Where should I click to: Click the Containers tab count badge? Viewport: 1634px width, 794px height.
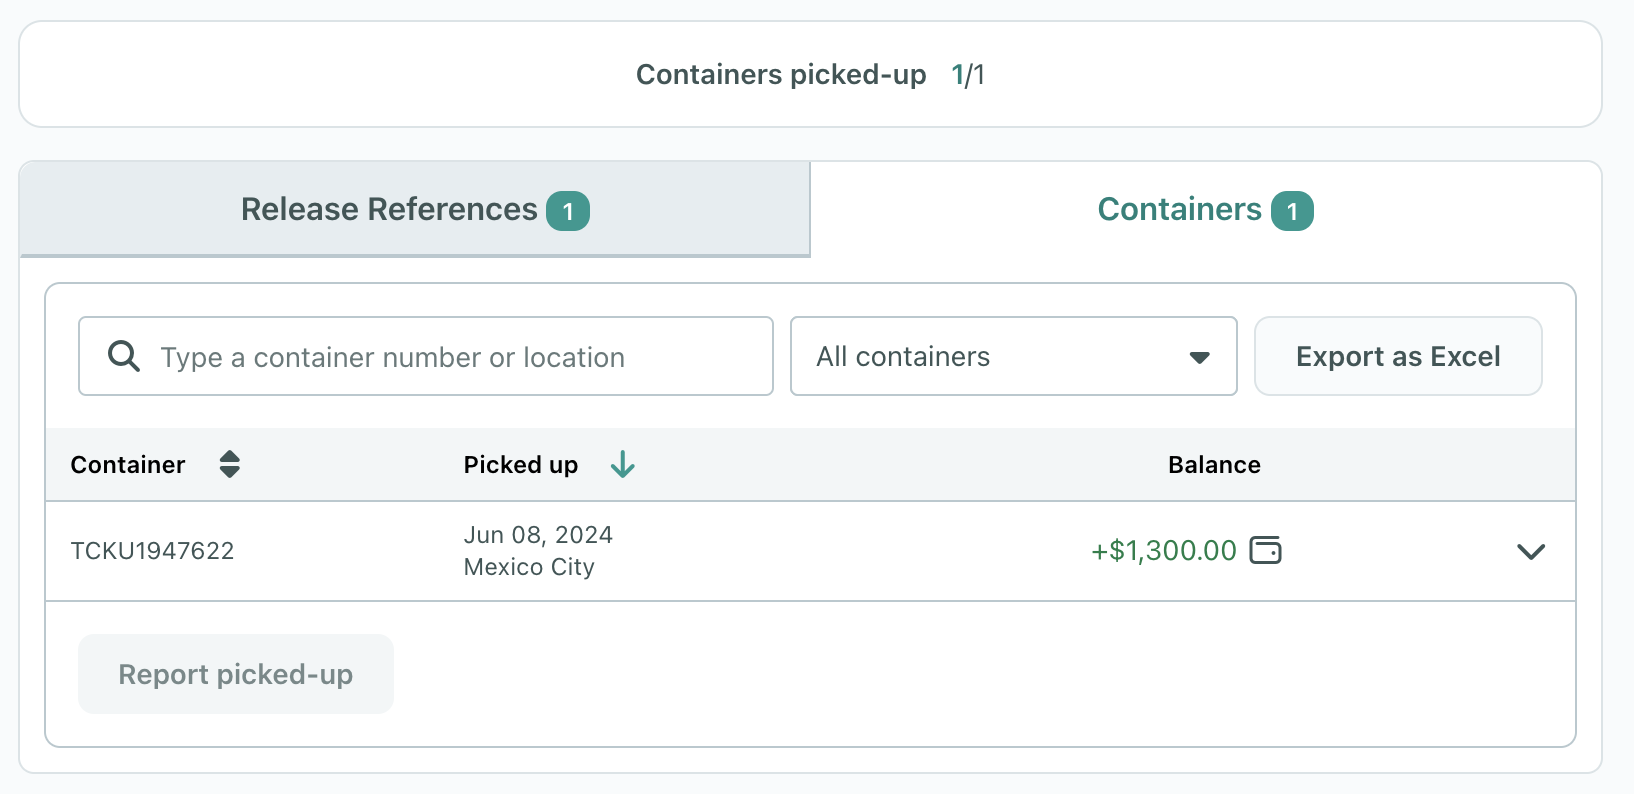click(x=1292, y=211)
